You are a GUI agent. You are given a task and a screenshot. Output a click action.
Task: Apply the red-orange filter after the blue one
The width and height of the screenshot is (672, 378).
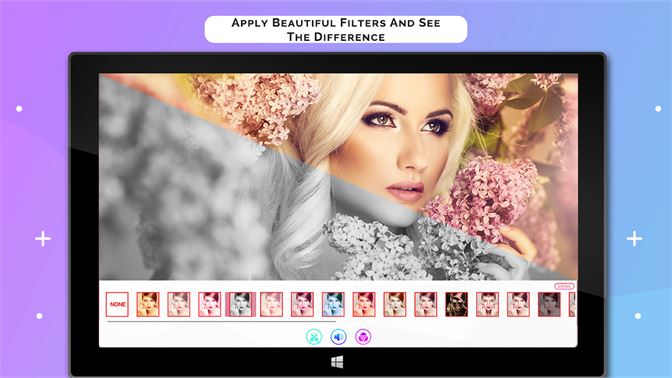point(364,304)
